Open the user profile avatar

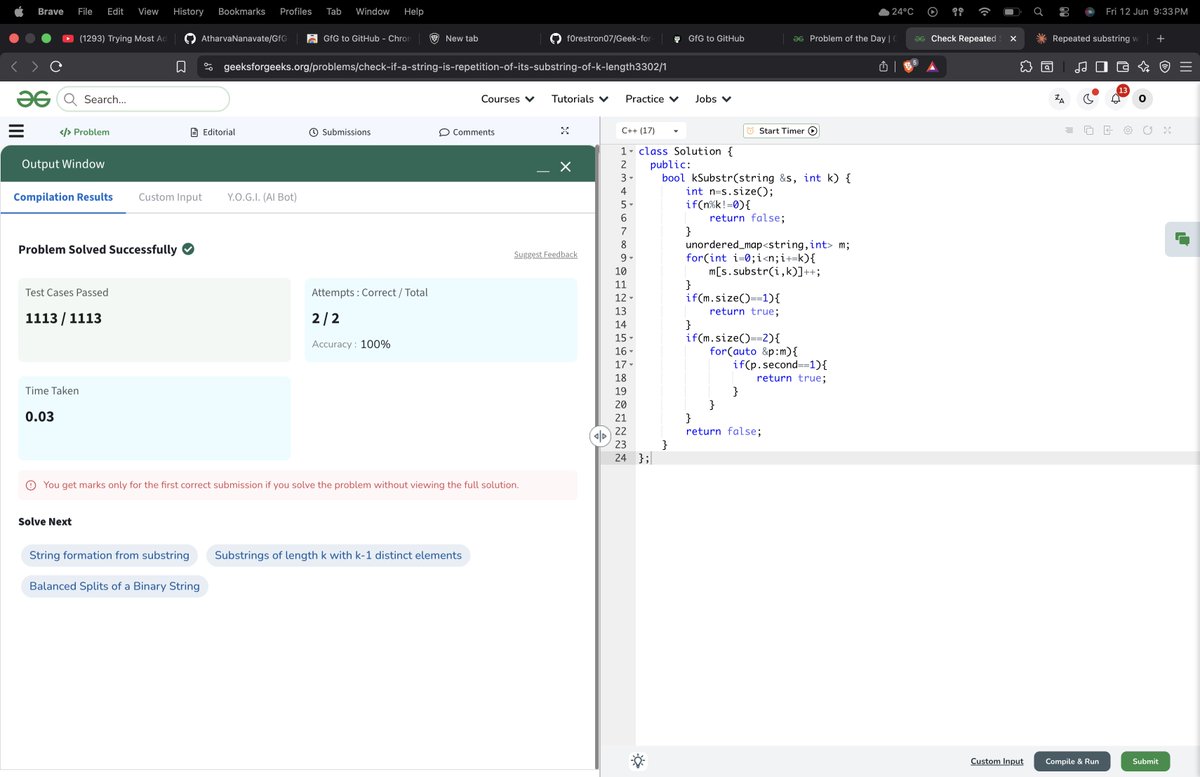coord(1142,99)
